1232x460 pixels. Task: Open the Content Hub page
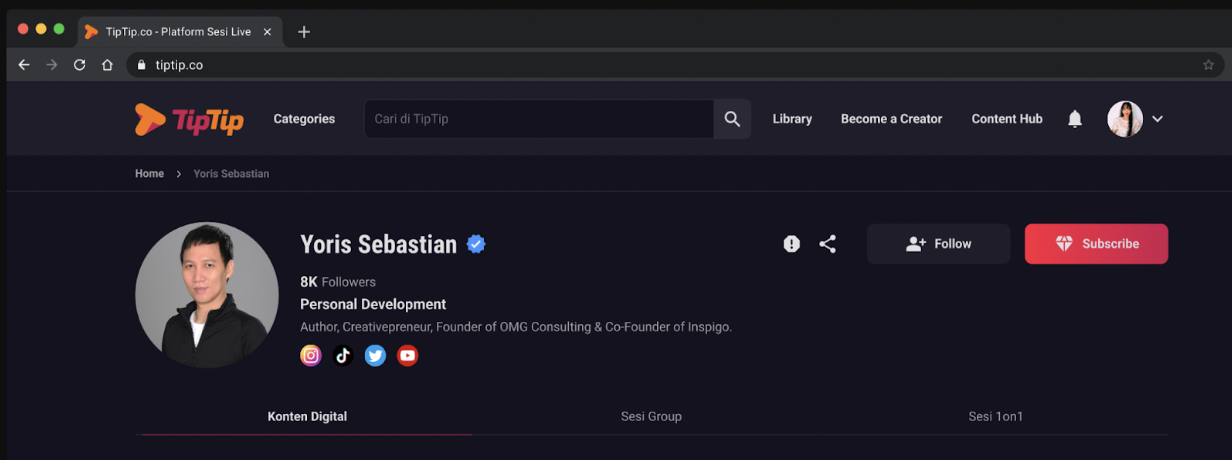(1007, 119)
